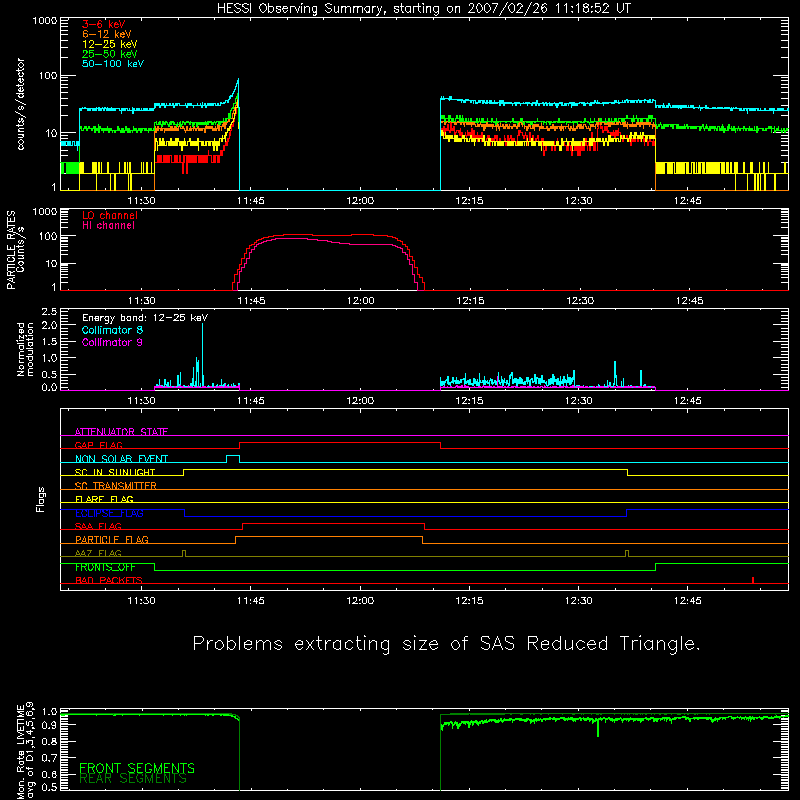Click the SC_IN_SUNLIGHT flag label
The image size is (800, 800).
coord(115,472)
